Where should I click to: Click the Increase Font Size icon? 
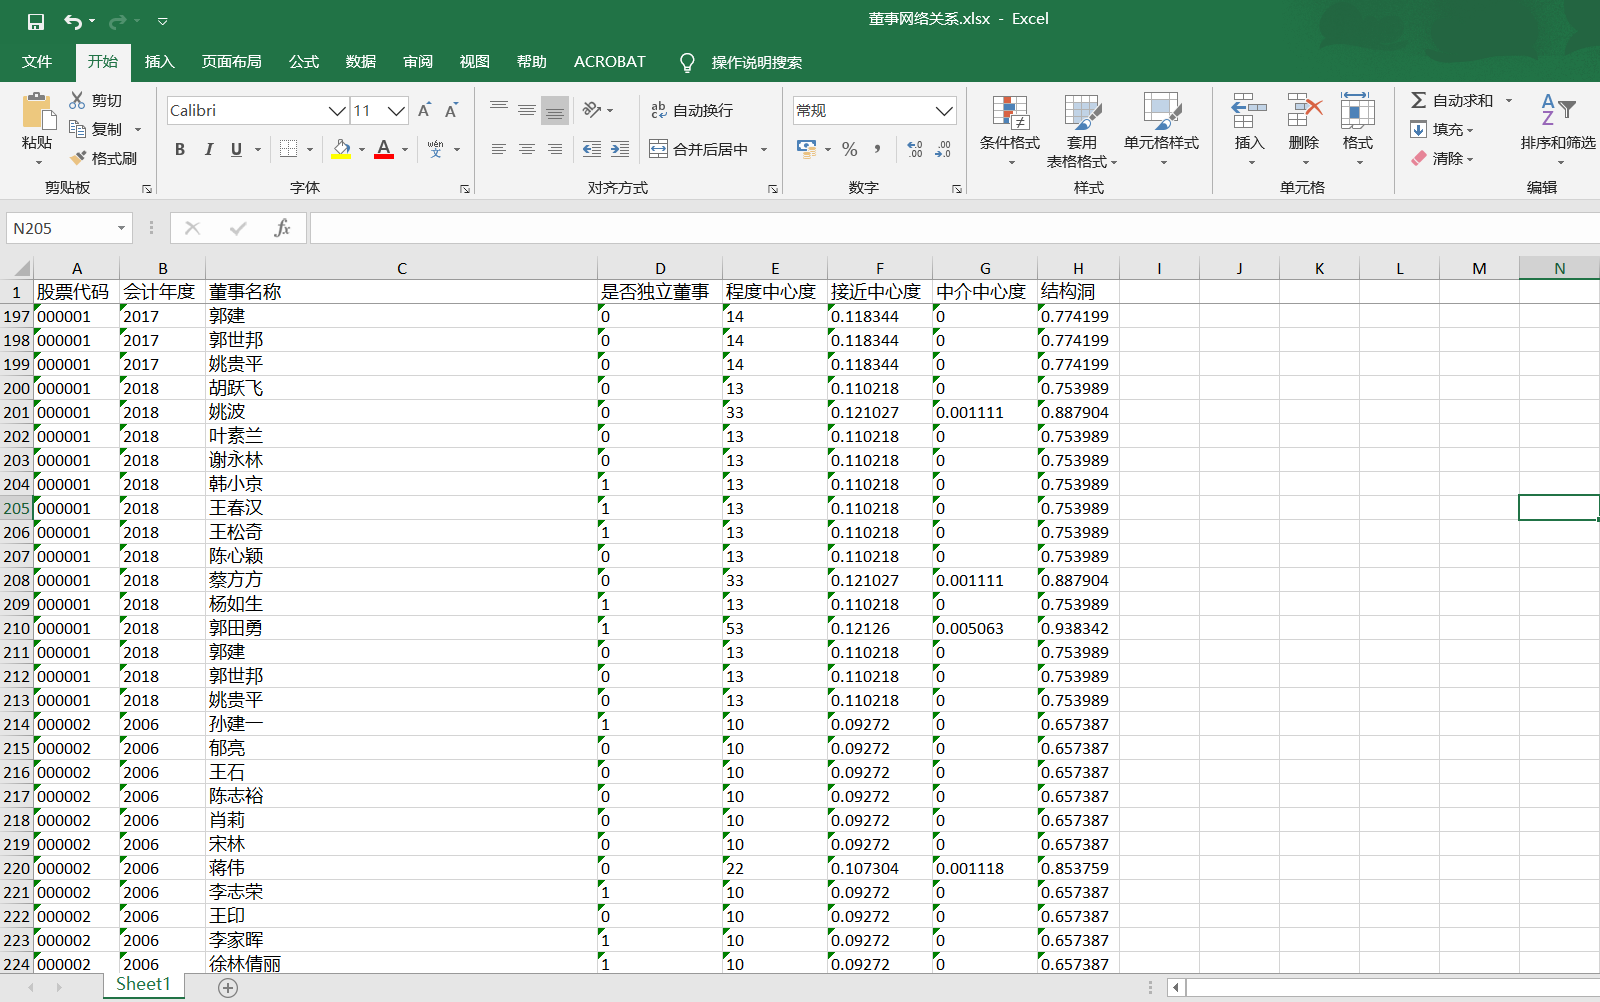pos(424,110)
